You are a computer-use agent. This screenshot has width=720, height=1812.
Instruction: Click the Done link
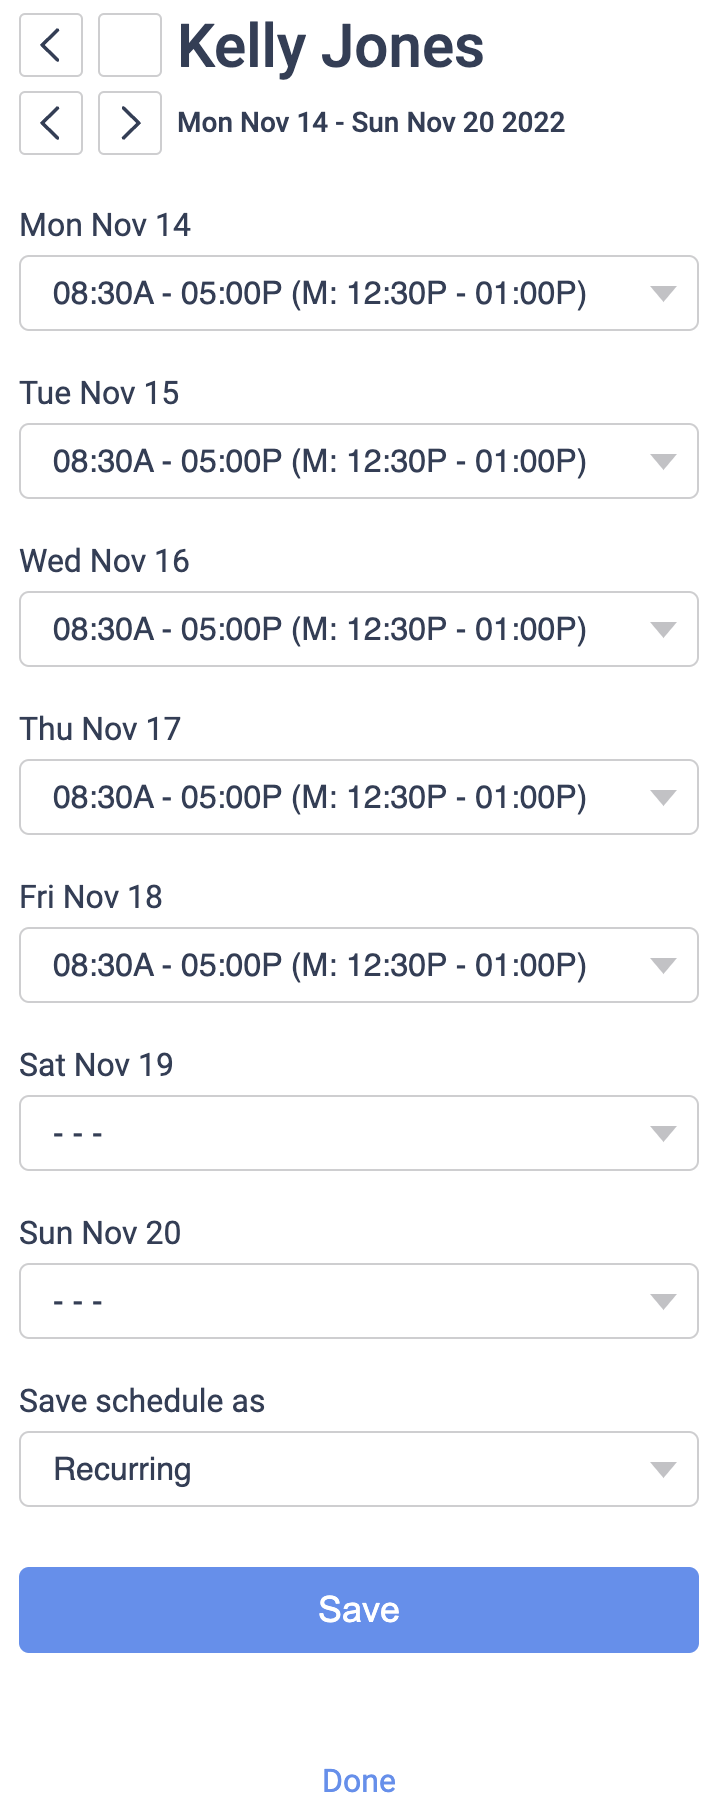tap(359, 1781)
